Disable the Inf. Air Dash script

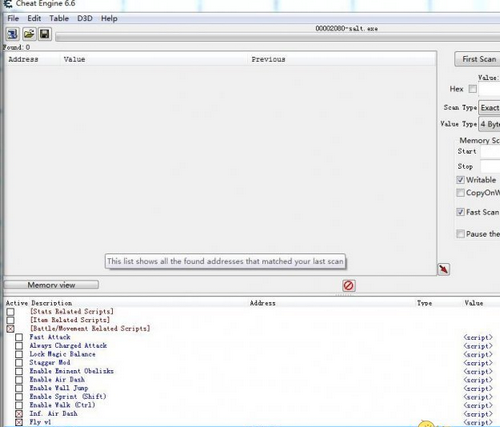click(19, 414)
